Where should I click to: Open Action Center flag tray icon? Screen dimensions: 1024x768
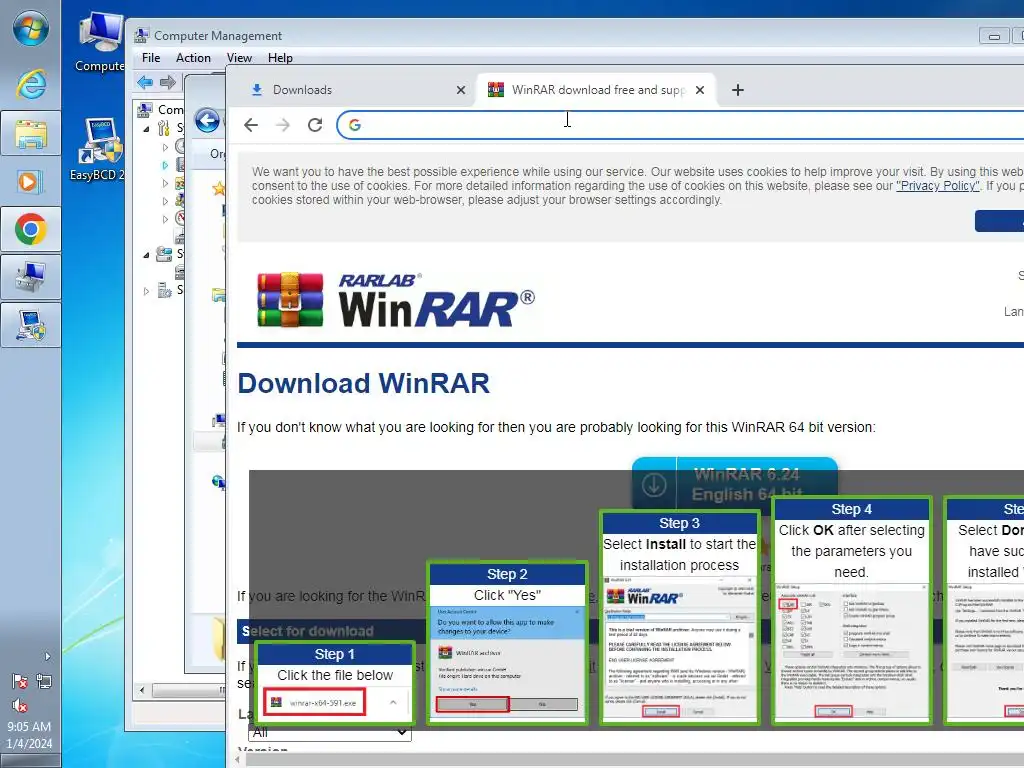pyautogui.click(x=20, y=682)
